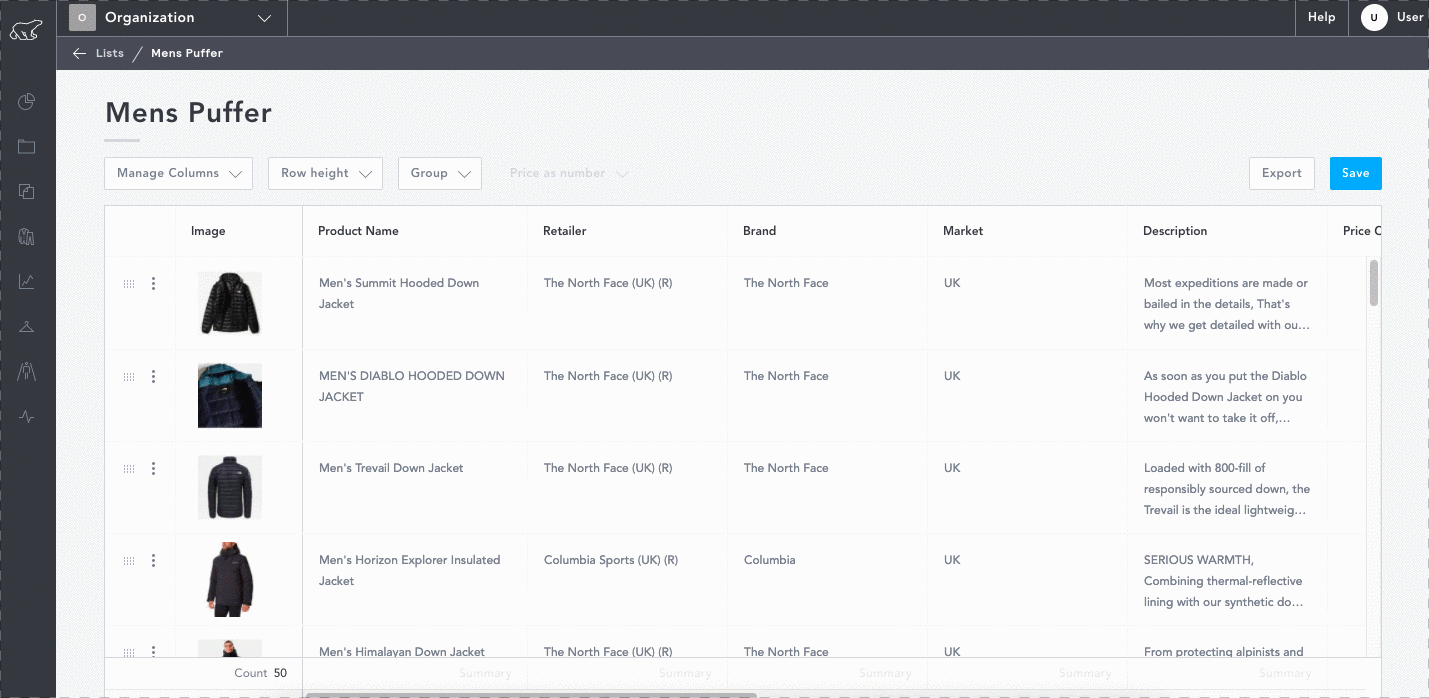The image size is (1429, 698).
Task: Open Trevail Down Jacket thumbnail
Action: [x=230, y=488]
